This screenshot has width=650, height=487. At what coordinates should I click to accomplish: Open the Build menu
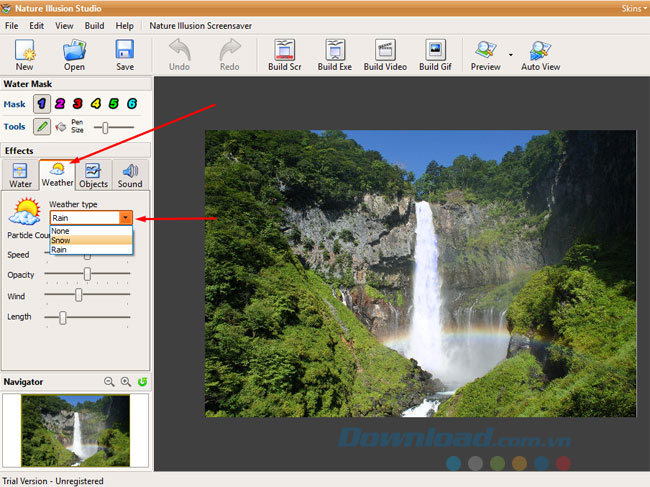pyautogui.click(x=94, y=25)
